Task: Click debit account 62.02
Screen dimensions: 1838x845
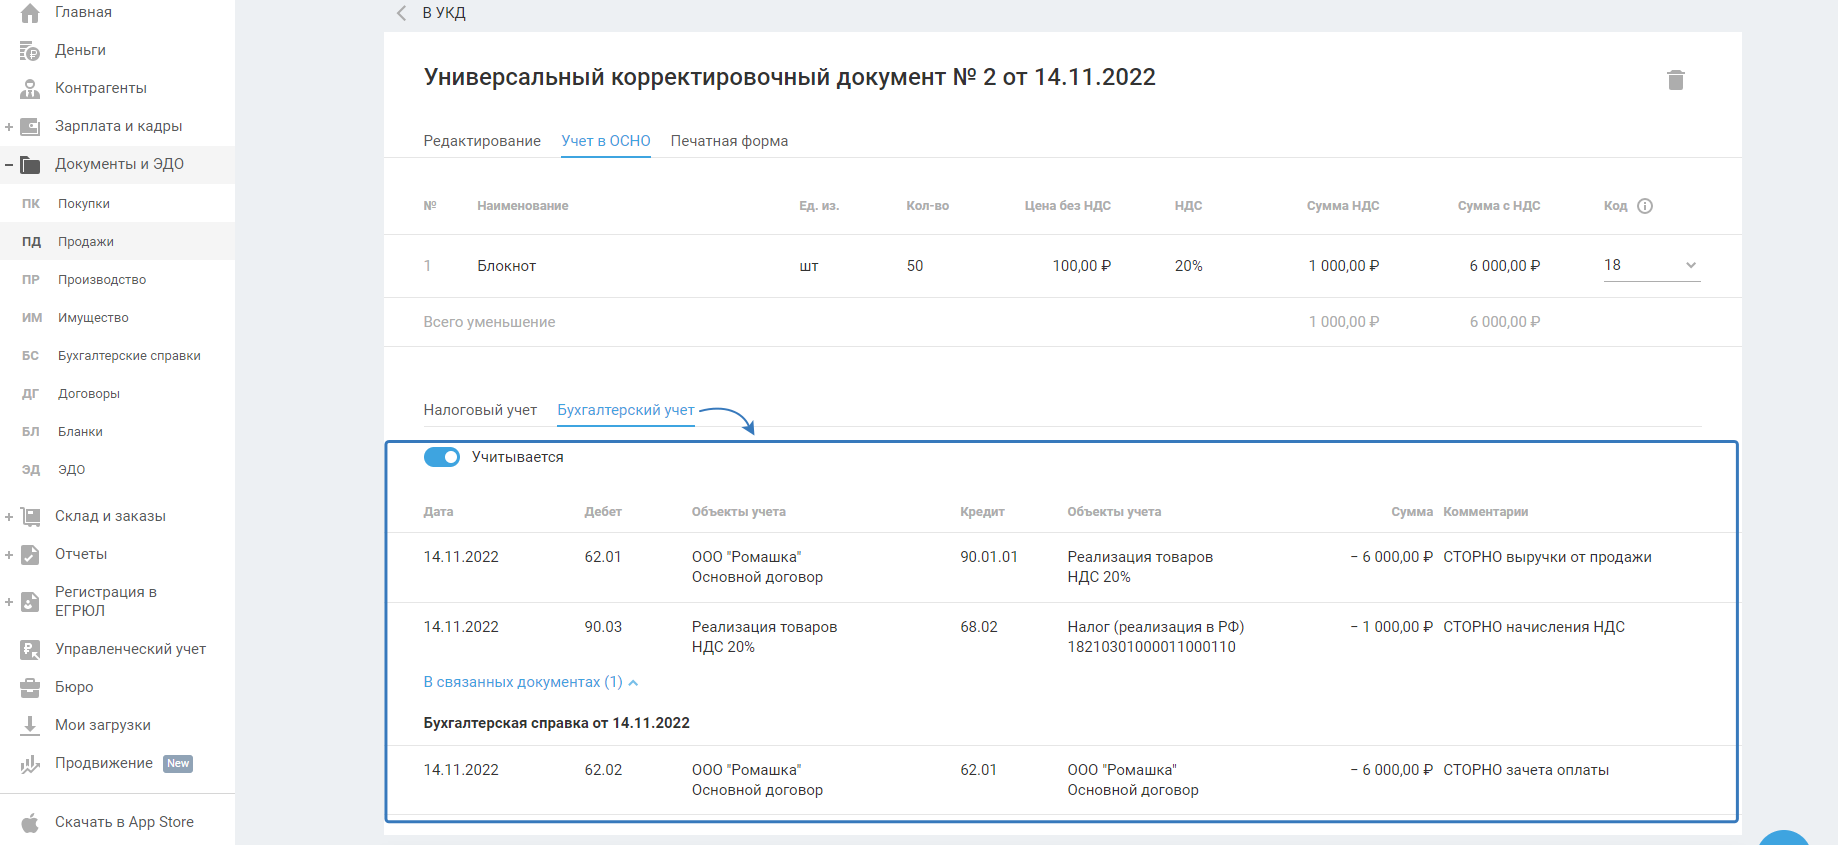Action: [603, 770]
